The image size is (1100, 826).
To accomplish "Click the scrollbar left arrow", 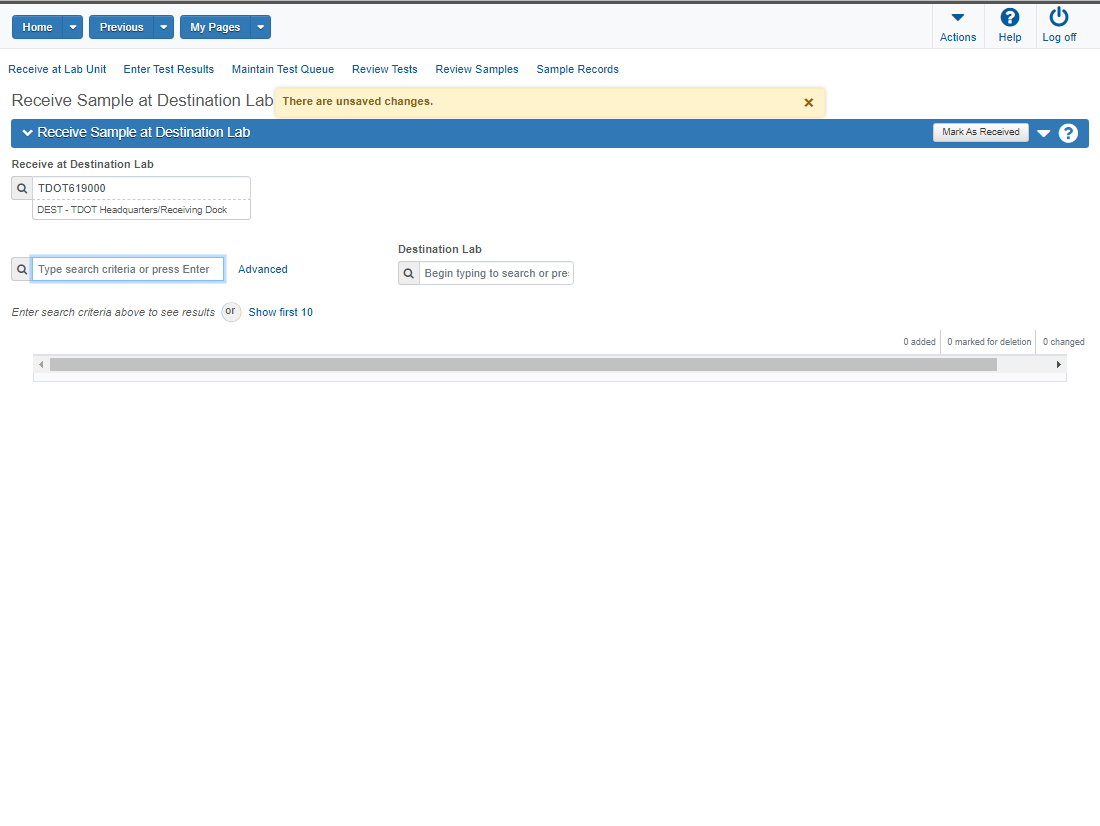I will (x=41, y=364).
